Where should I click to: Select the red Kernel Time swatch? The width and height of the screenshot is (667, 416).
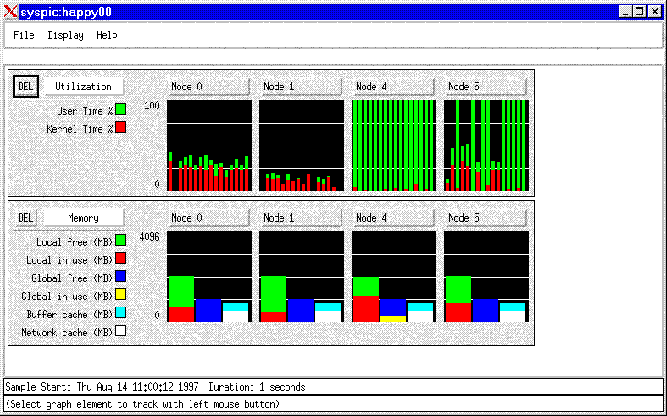click(x=120, y=127)
